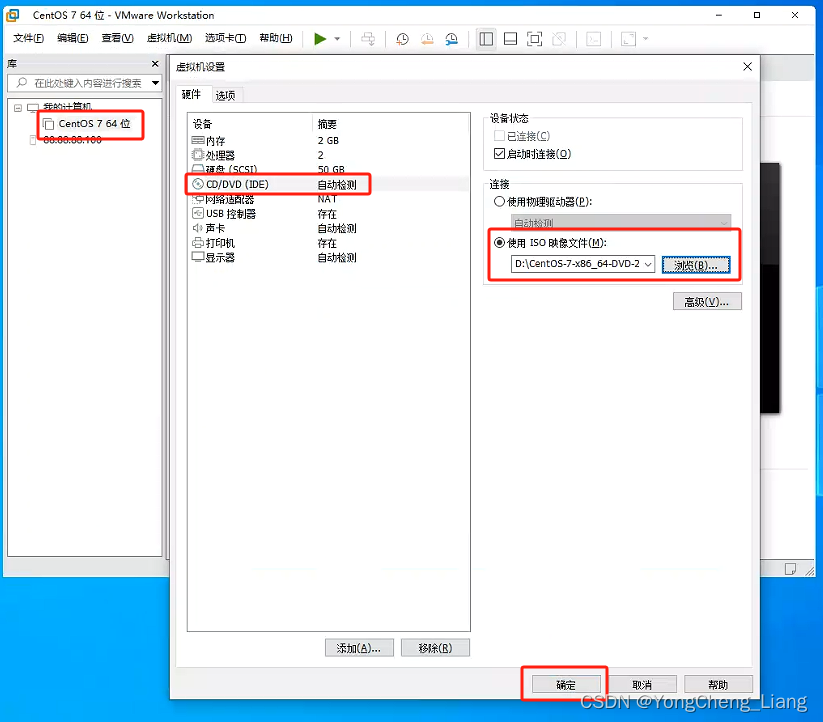Select the 网络适配器 device row
Viewport: 823px width, 722px height.
tap(328, 199)
